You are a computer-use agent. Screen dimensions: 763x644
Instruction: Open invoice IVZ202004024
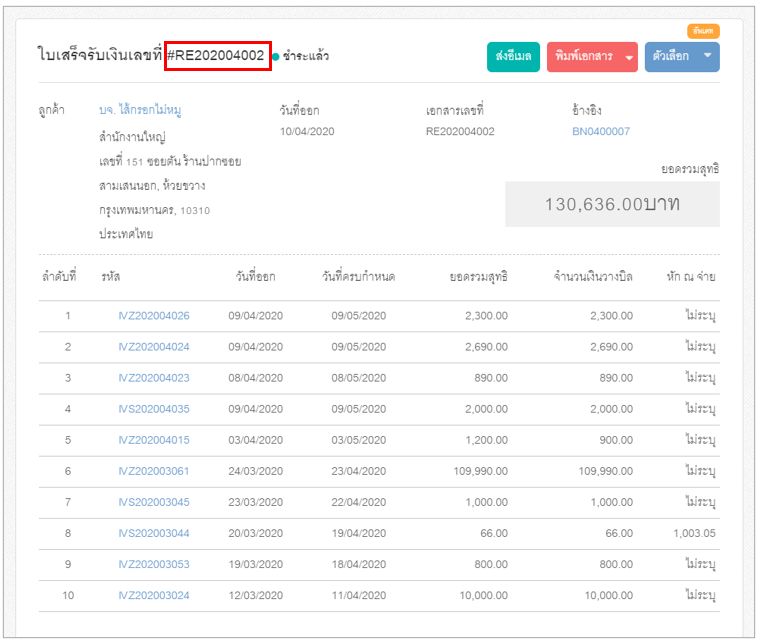pos(154,347)
